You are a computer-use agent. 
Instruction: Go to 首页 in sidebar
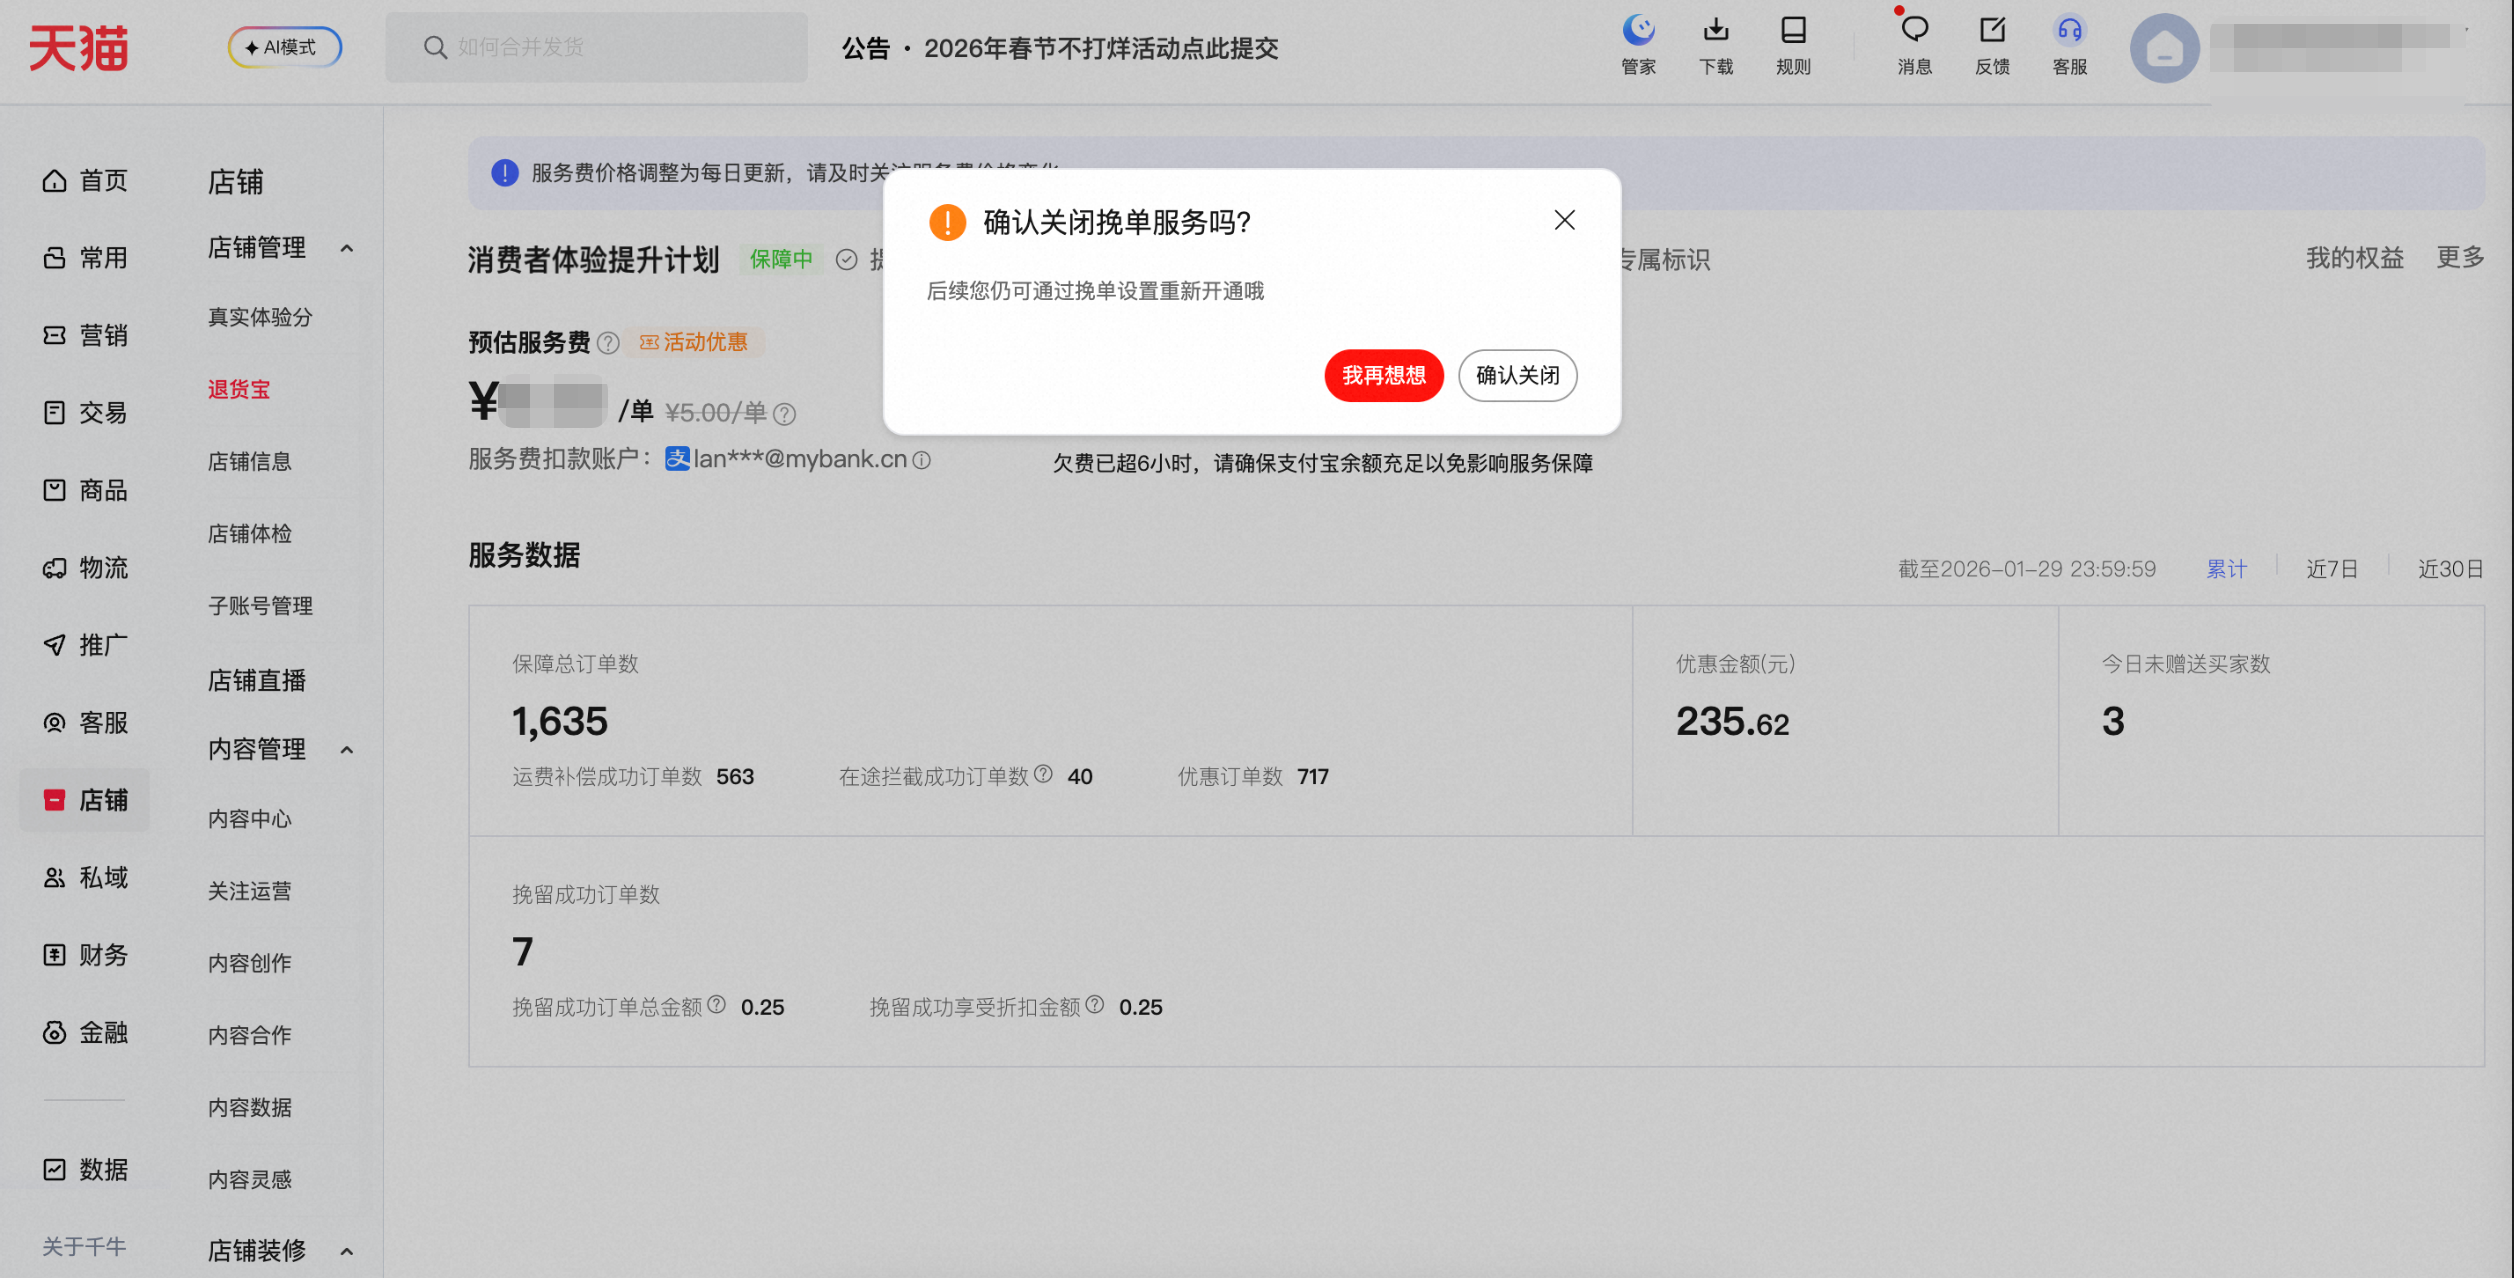85,180
